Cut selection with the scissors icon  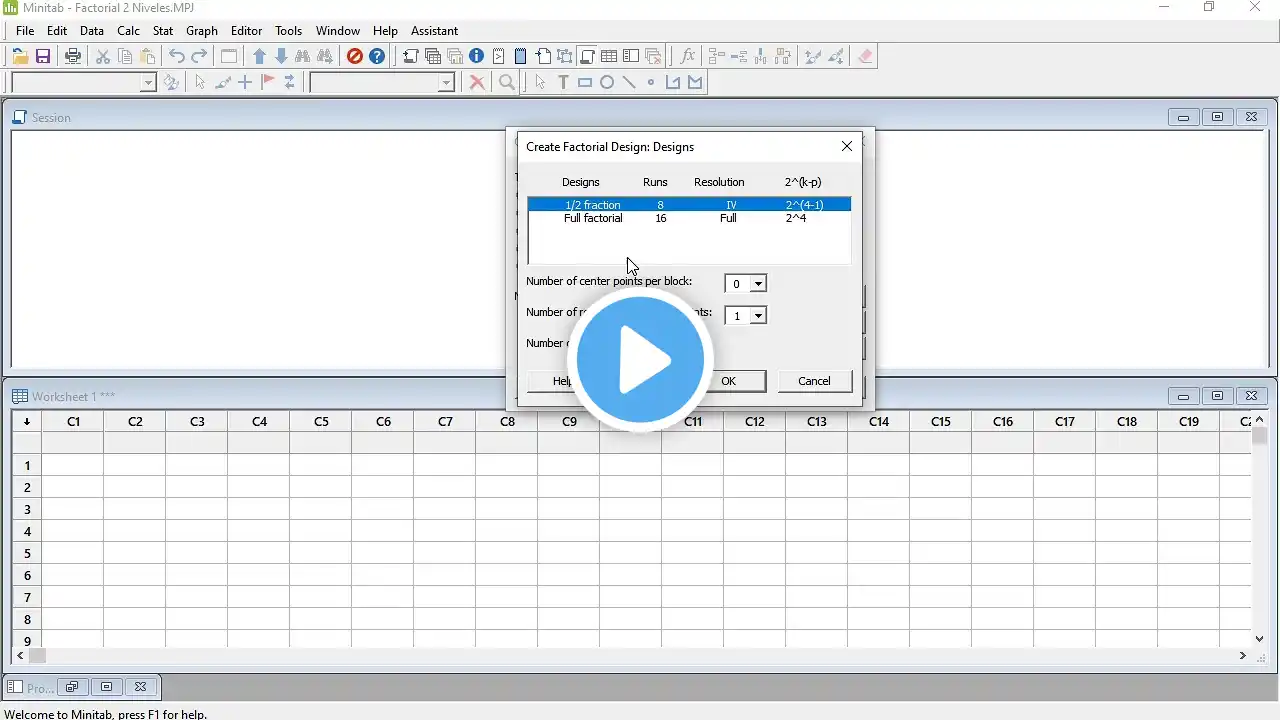[103, 57]
